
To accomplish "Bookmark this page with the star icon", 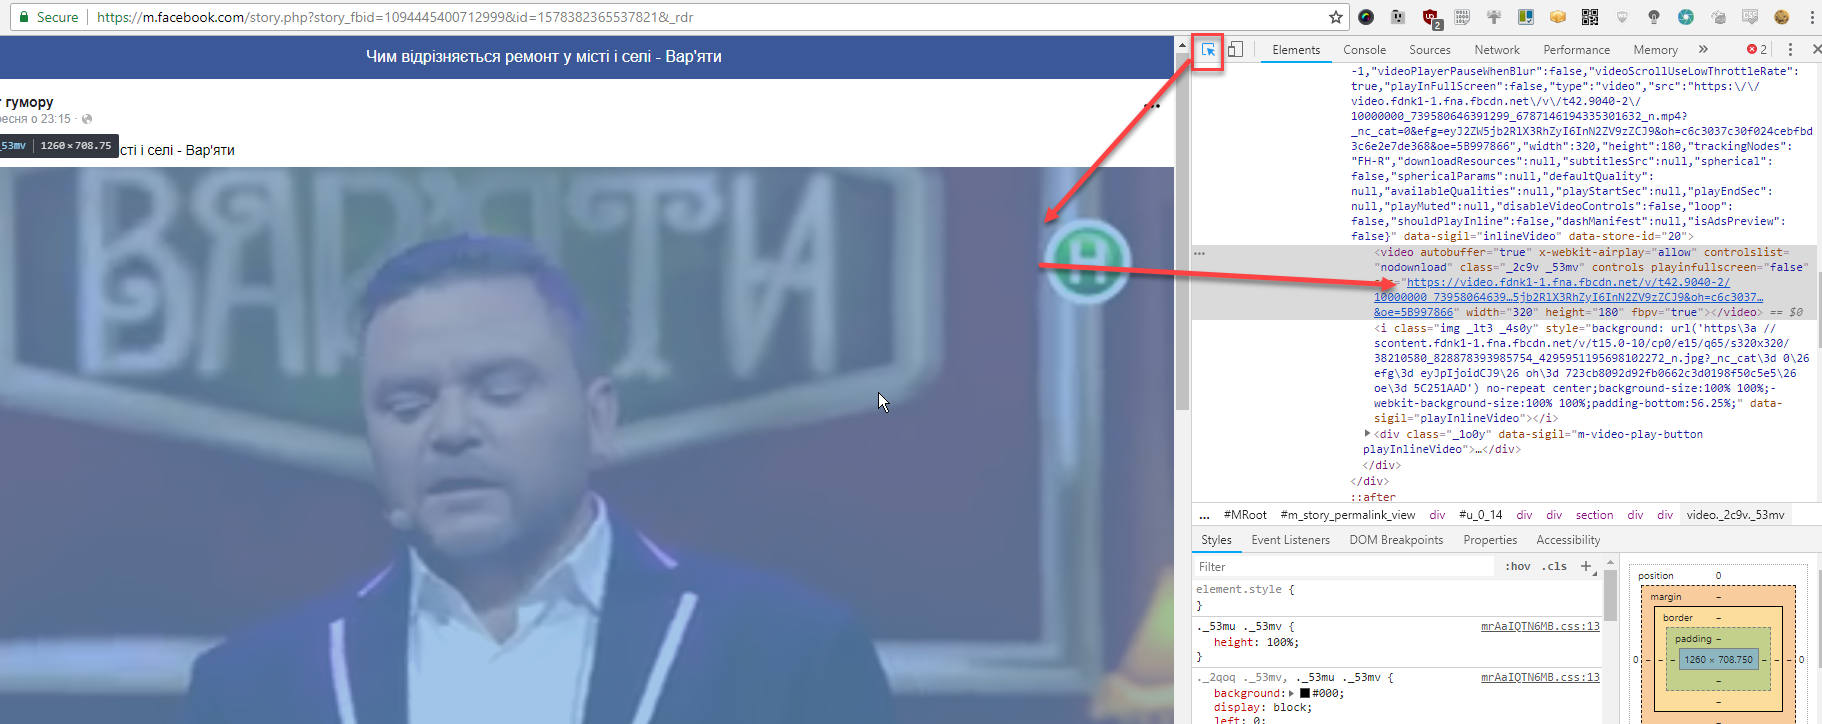I will point(1335,17).
